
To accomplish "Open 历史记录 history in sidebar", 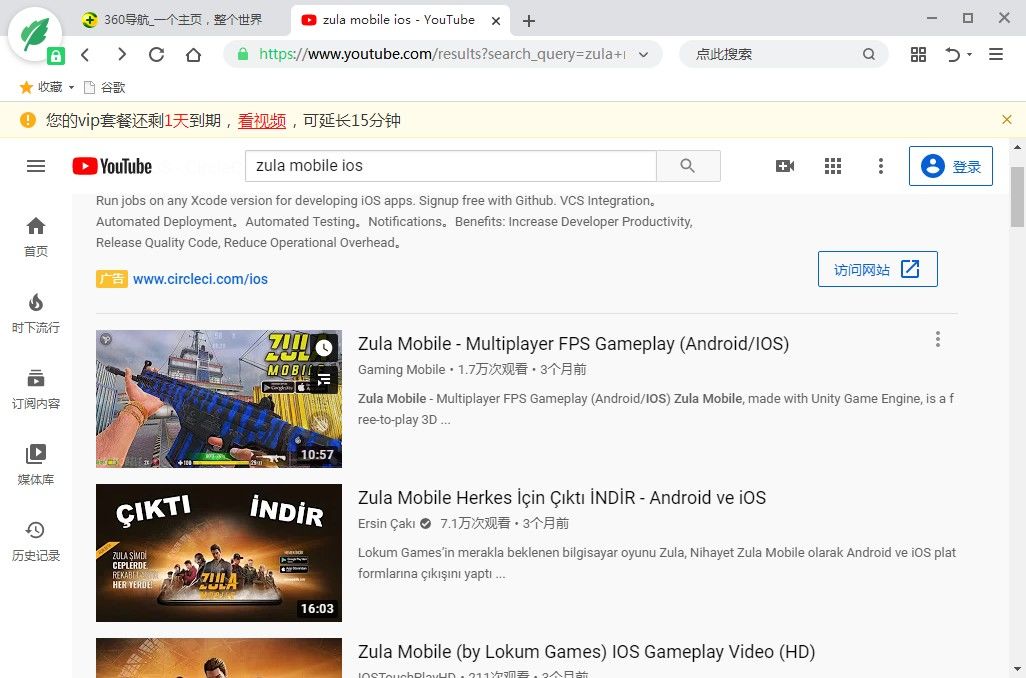I will [x=36, y=541].
